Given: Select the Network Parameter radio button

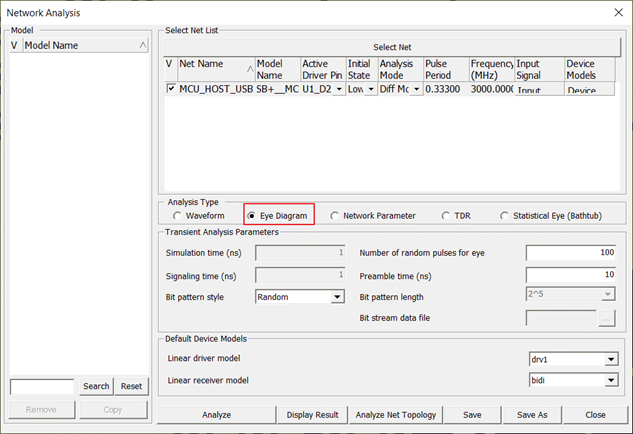Looking at the screenshot, I should [335, 215].
